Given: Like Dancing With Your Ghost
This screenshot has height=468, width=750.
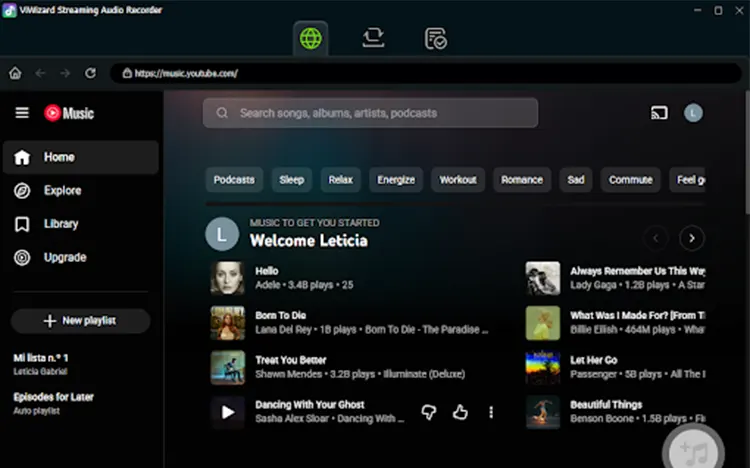Looking at the screenshot, I should point(460,412).
